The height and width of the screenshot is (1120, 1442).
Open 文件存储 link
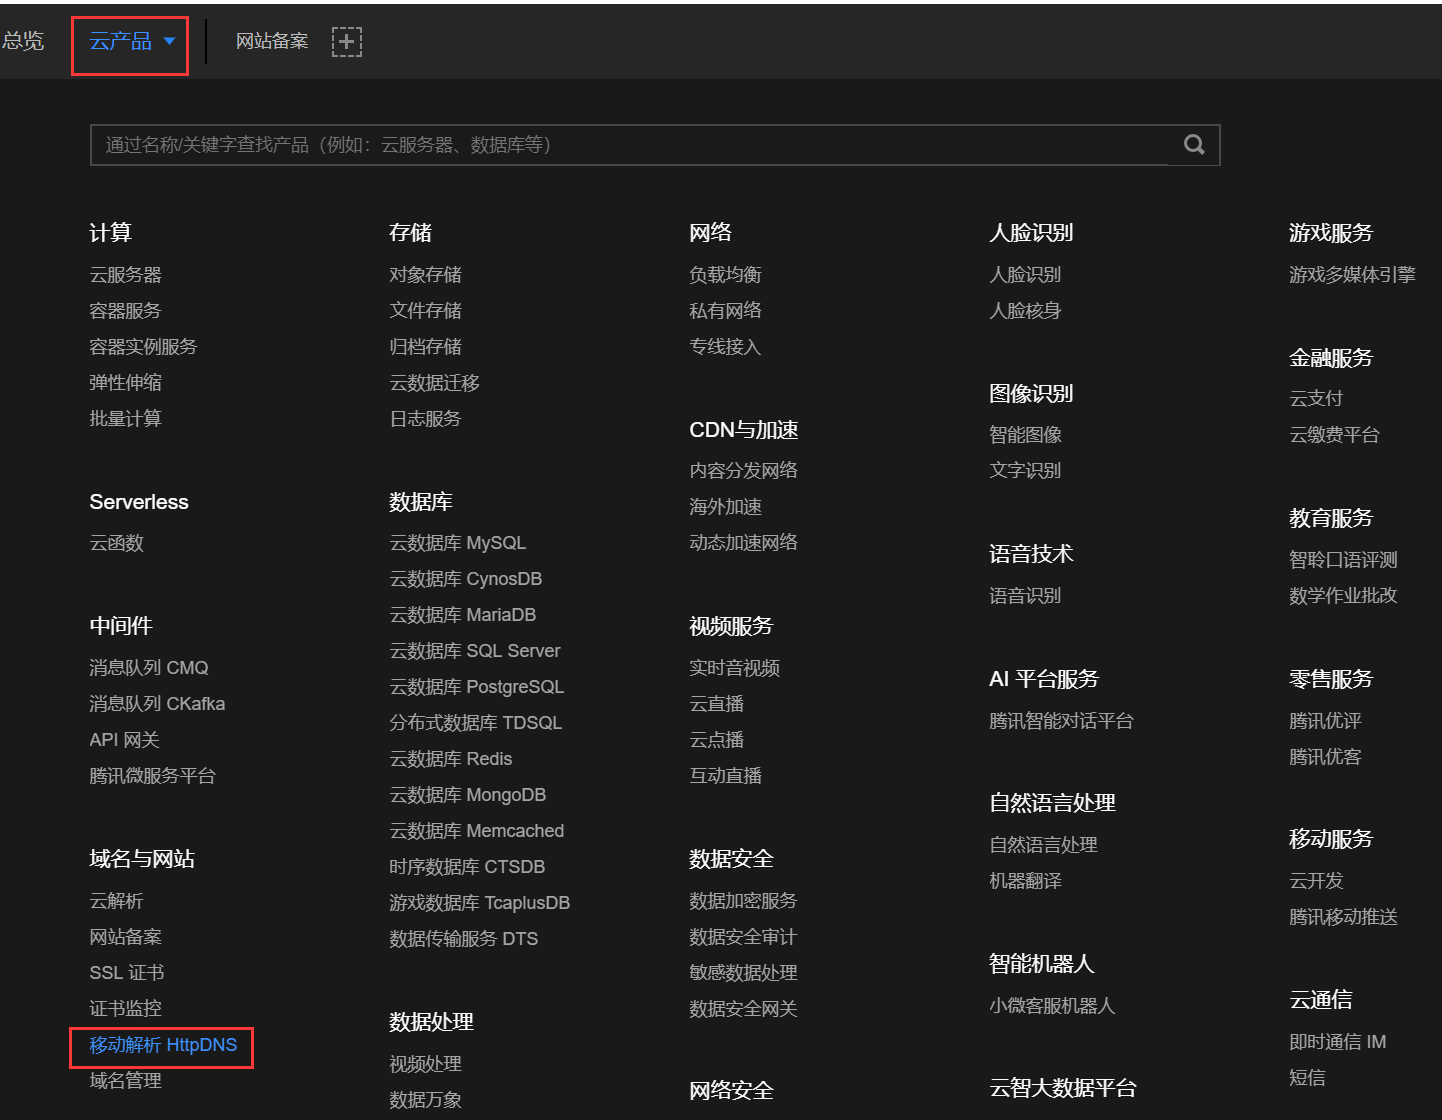(426, 311)
